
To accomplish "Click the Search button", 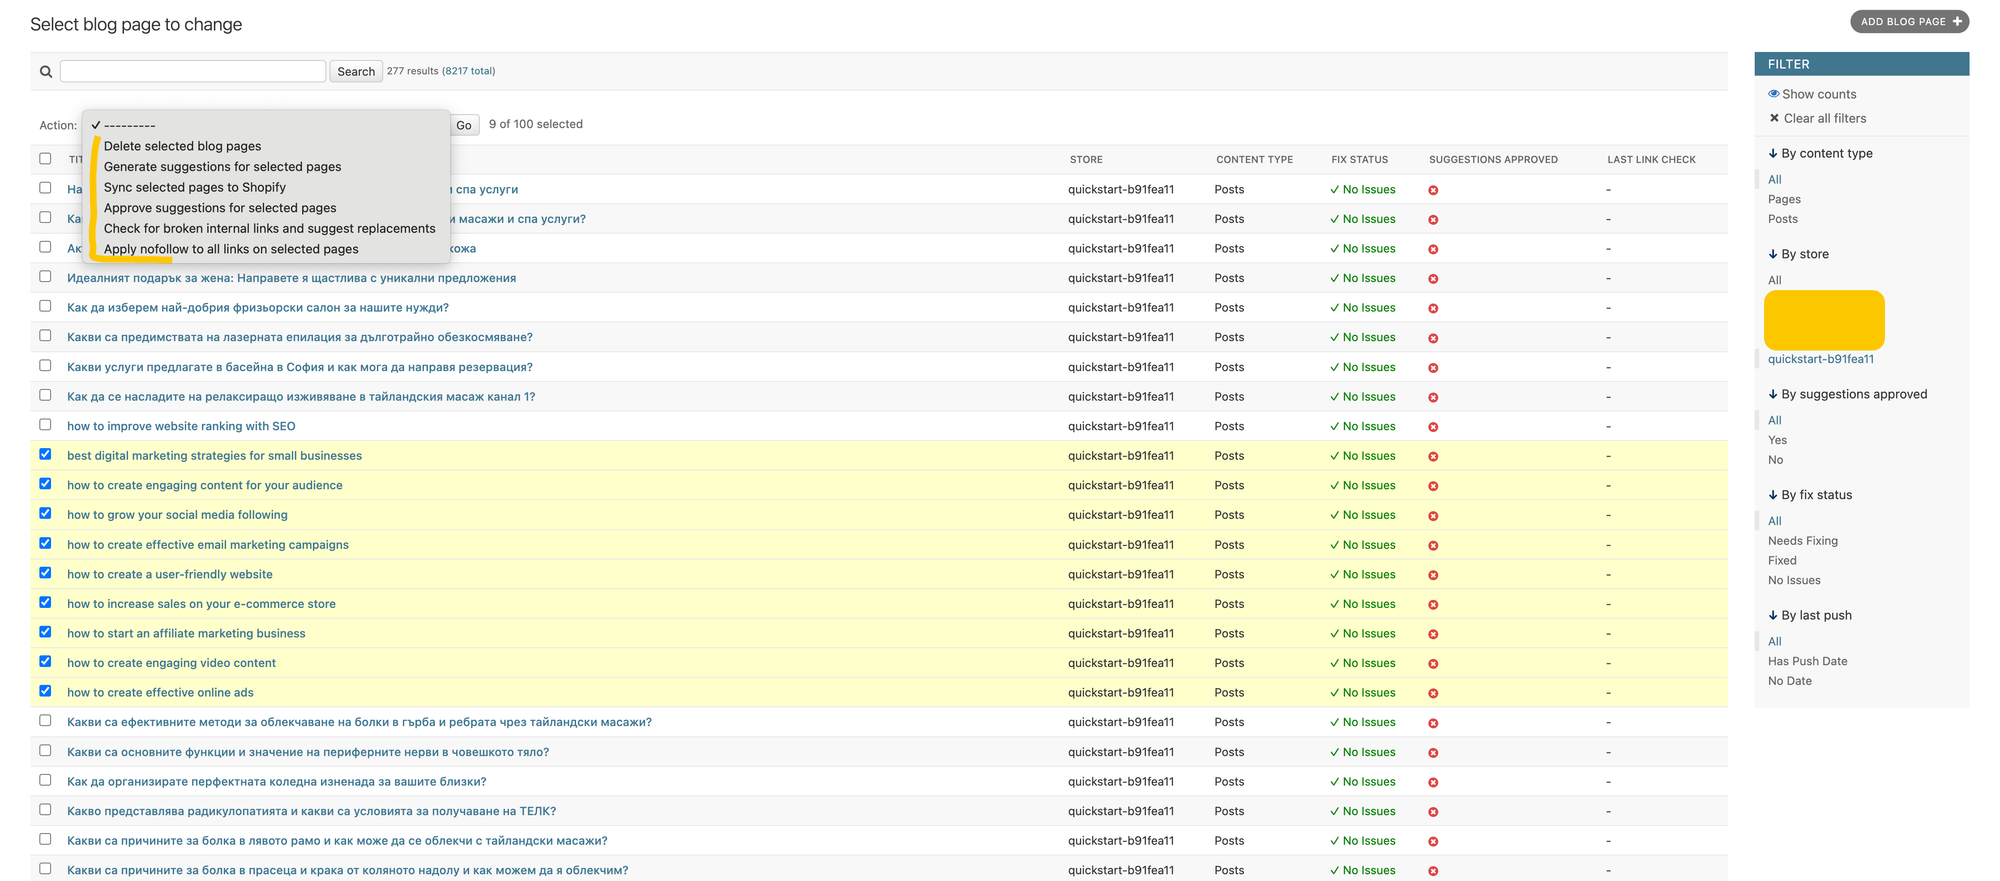I will (356, 72).
